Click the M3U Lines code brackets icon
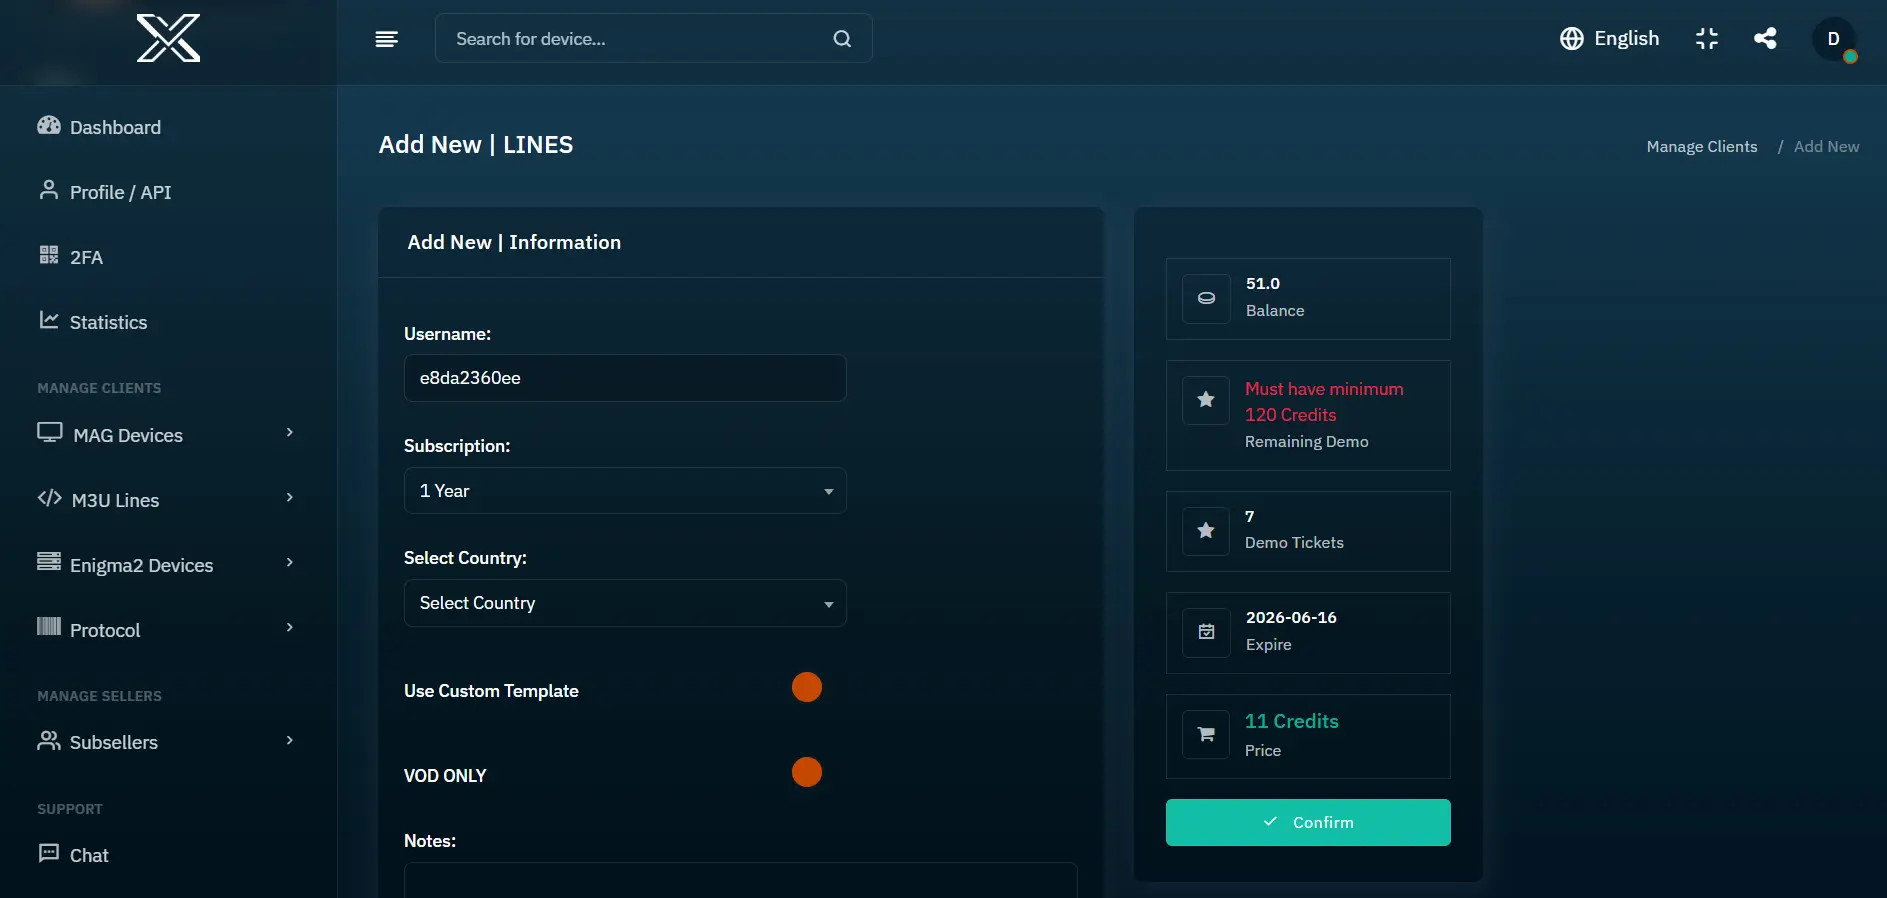Image resolution: width=1887 pixels, height=898 pixels. pyautogui.click(x=50, y=498)
